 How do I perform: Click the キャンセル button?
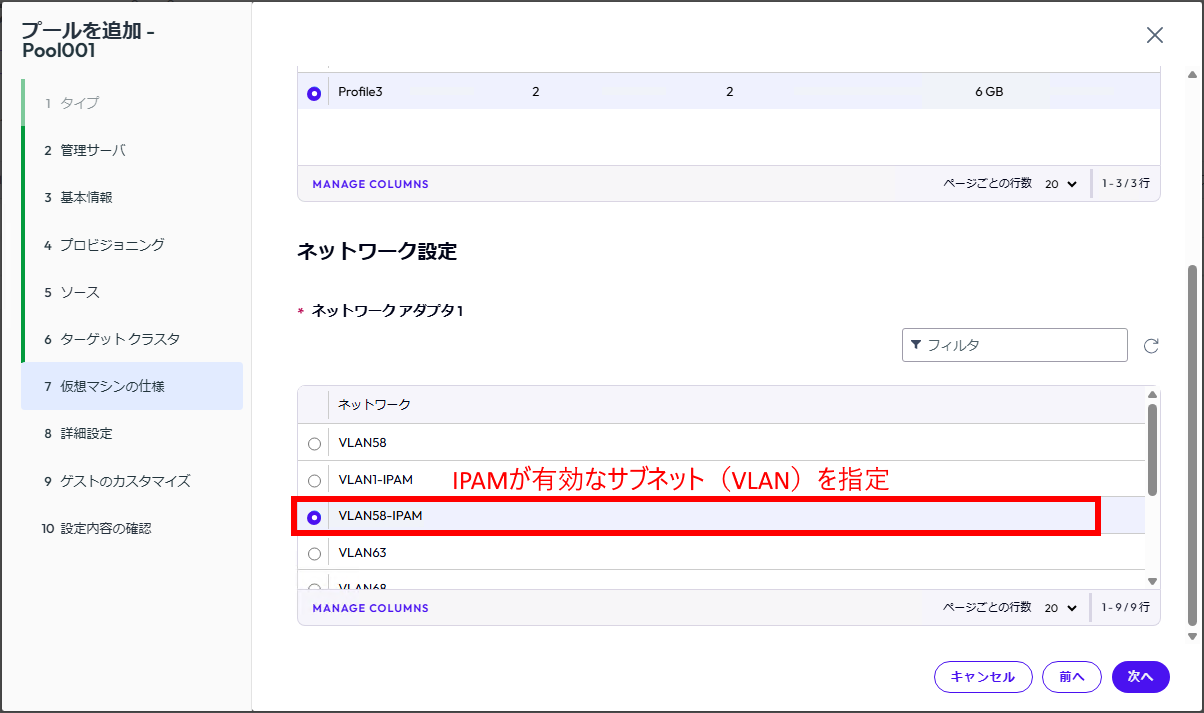982,677
